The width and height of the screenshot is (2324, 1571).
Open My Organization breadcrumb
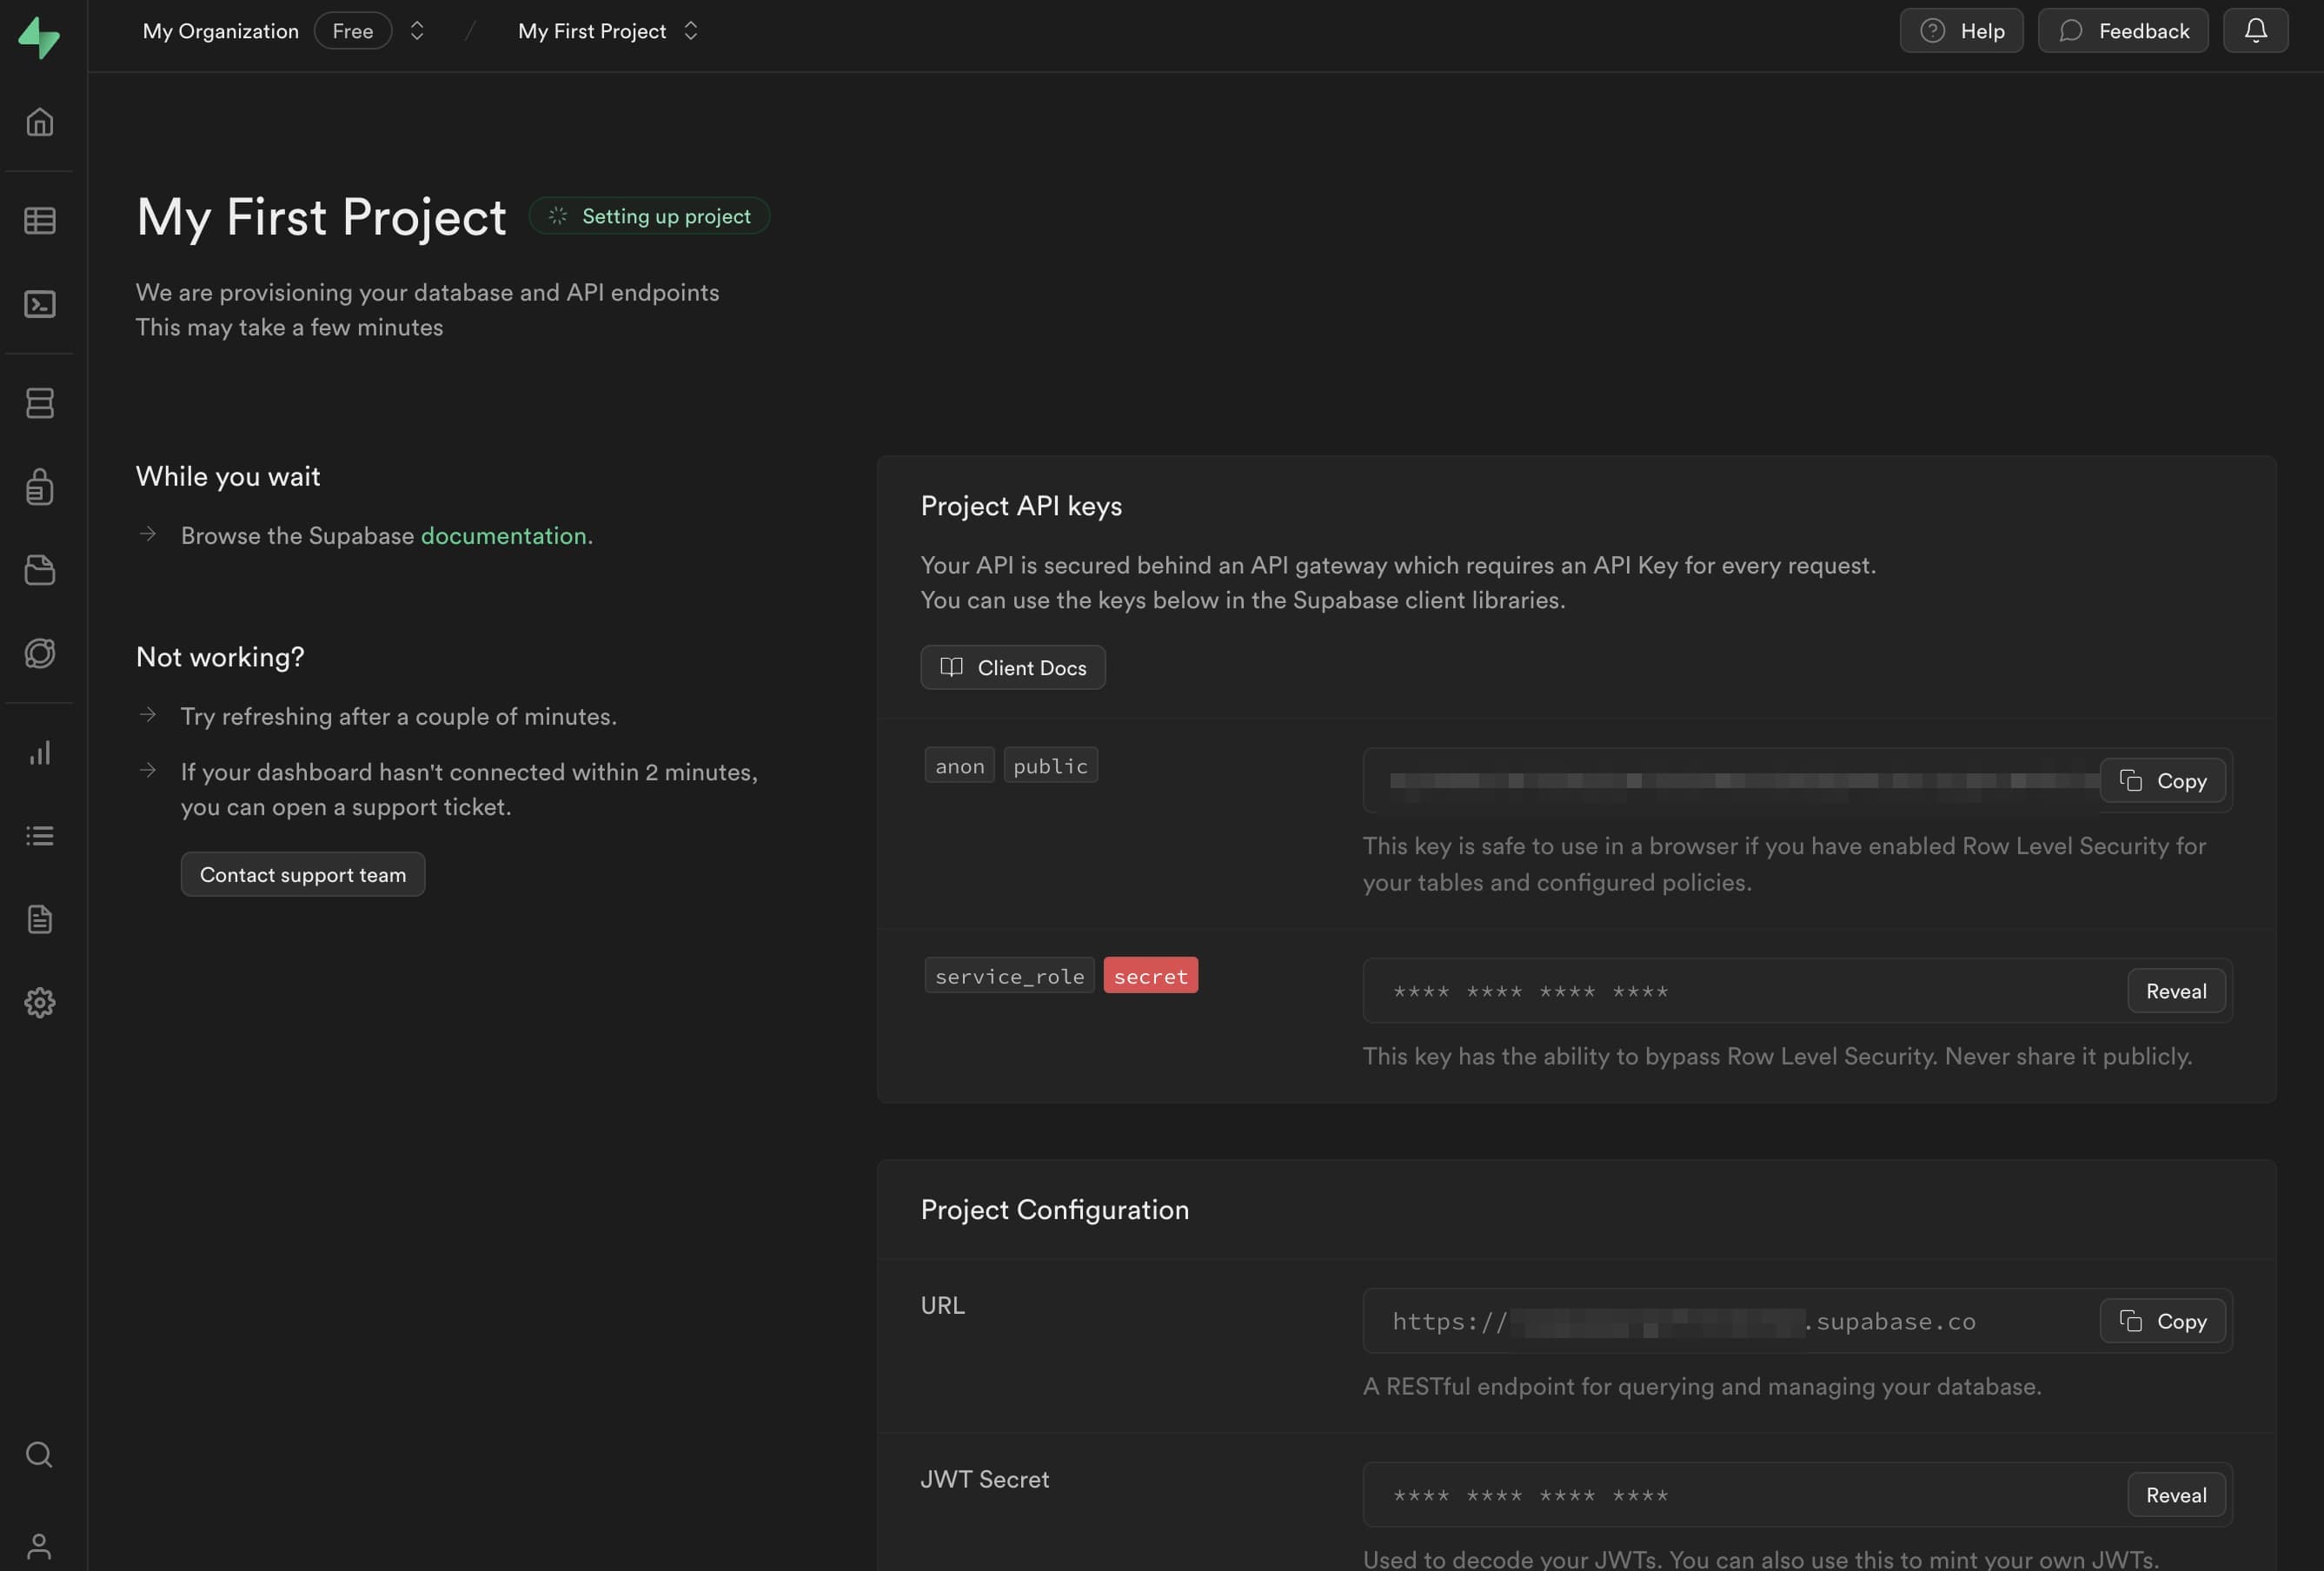click(220, 31)
